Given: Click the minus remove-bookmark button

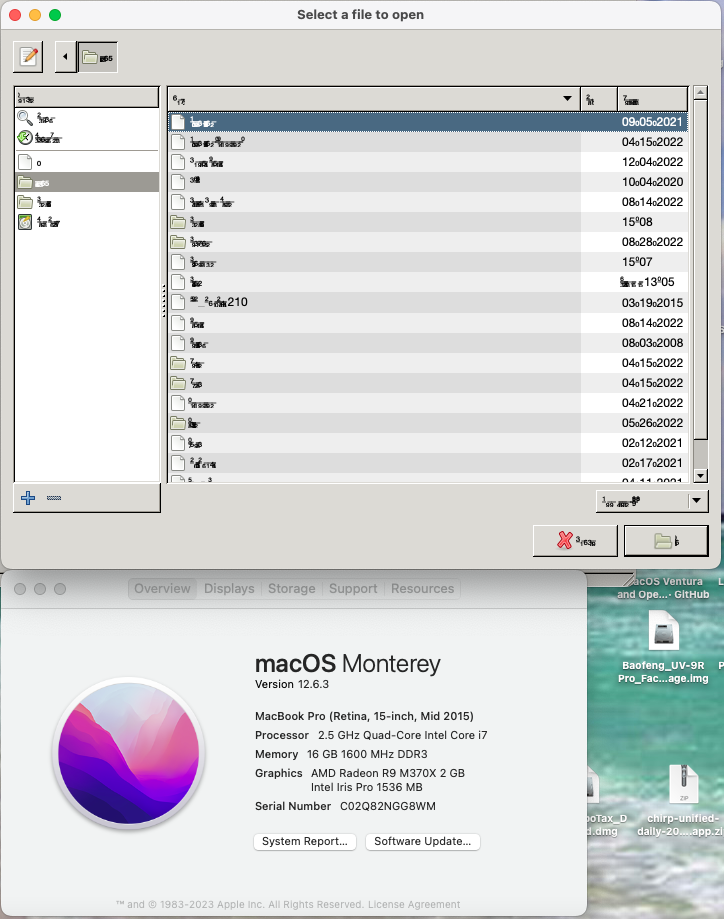Looking at the screenshot, I should coord(54,498).
